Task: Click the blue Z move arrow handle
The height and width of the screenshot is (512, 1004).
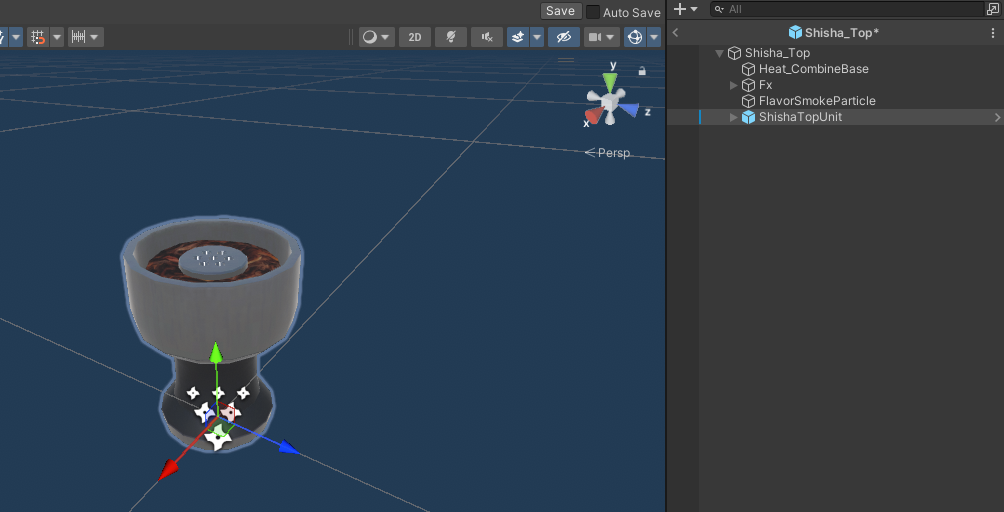Action: (289, 447)
